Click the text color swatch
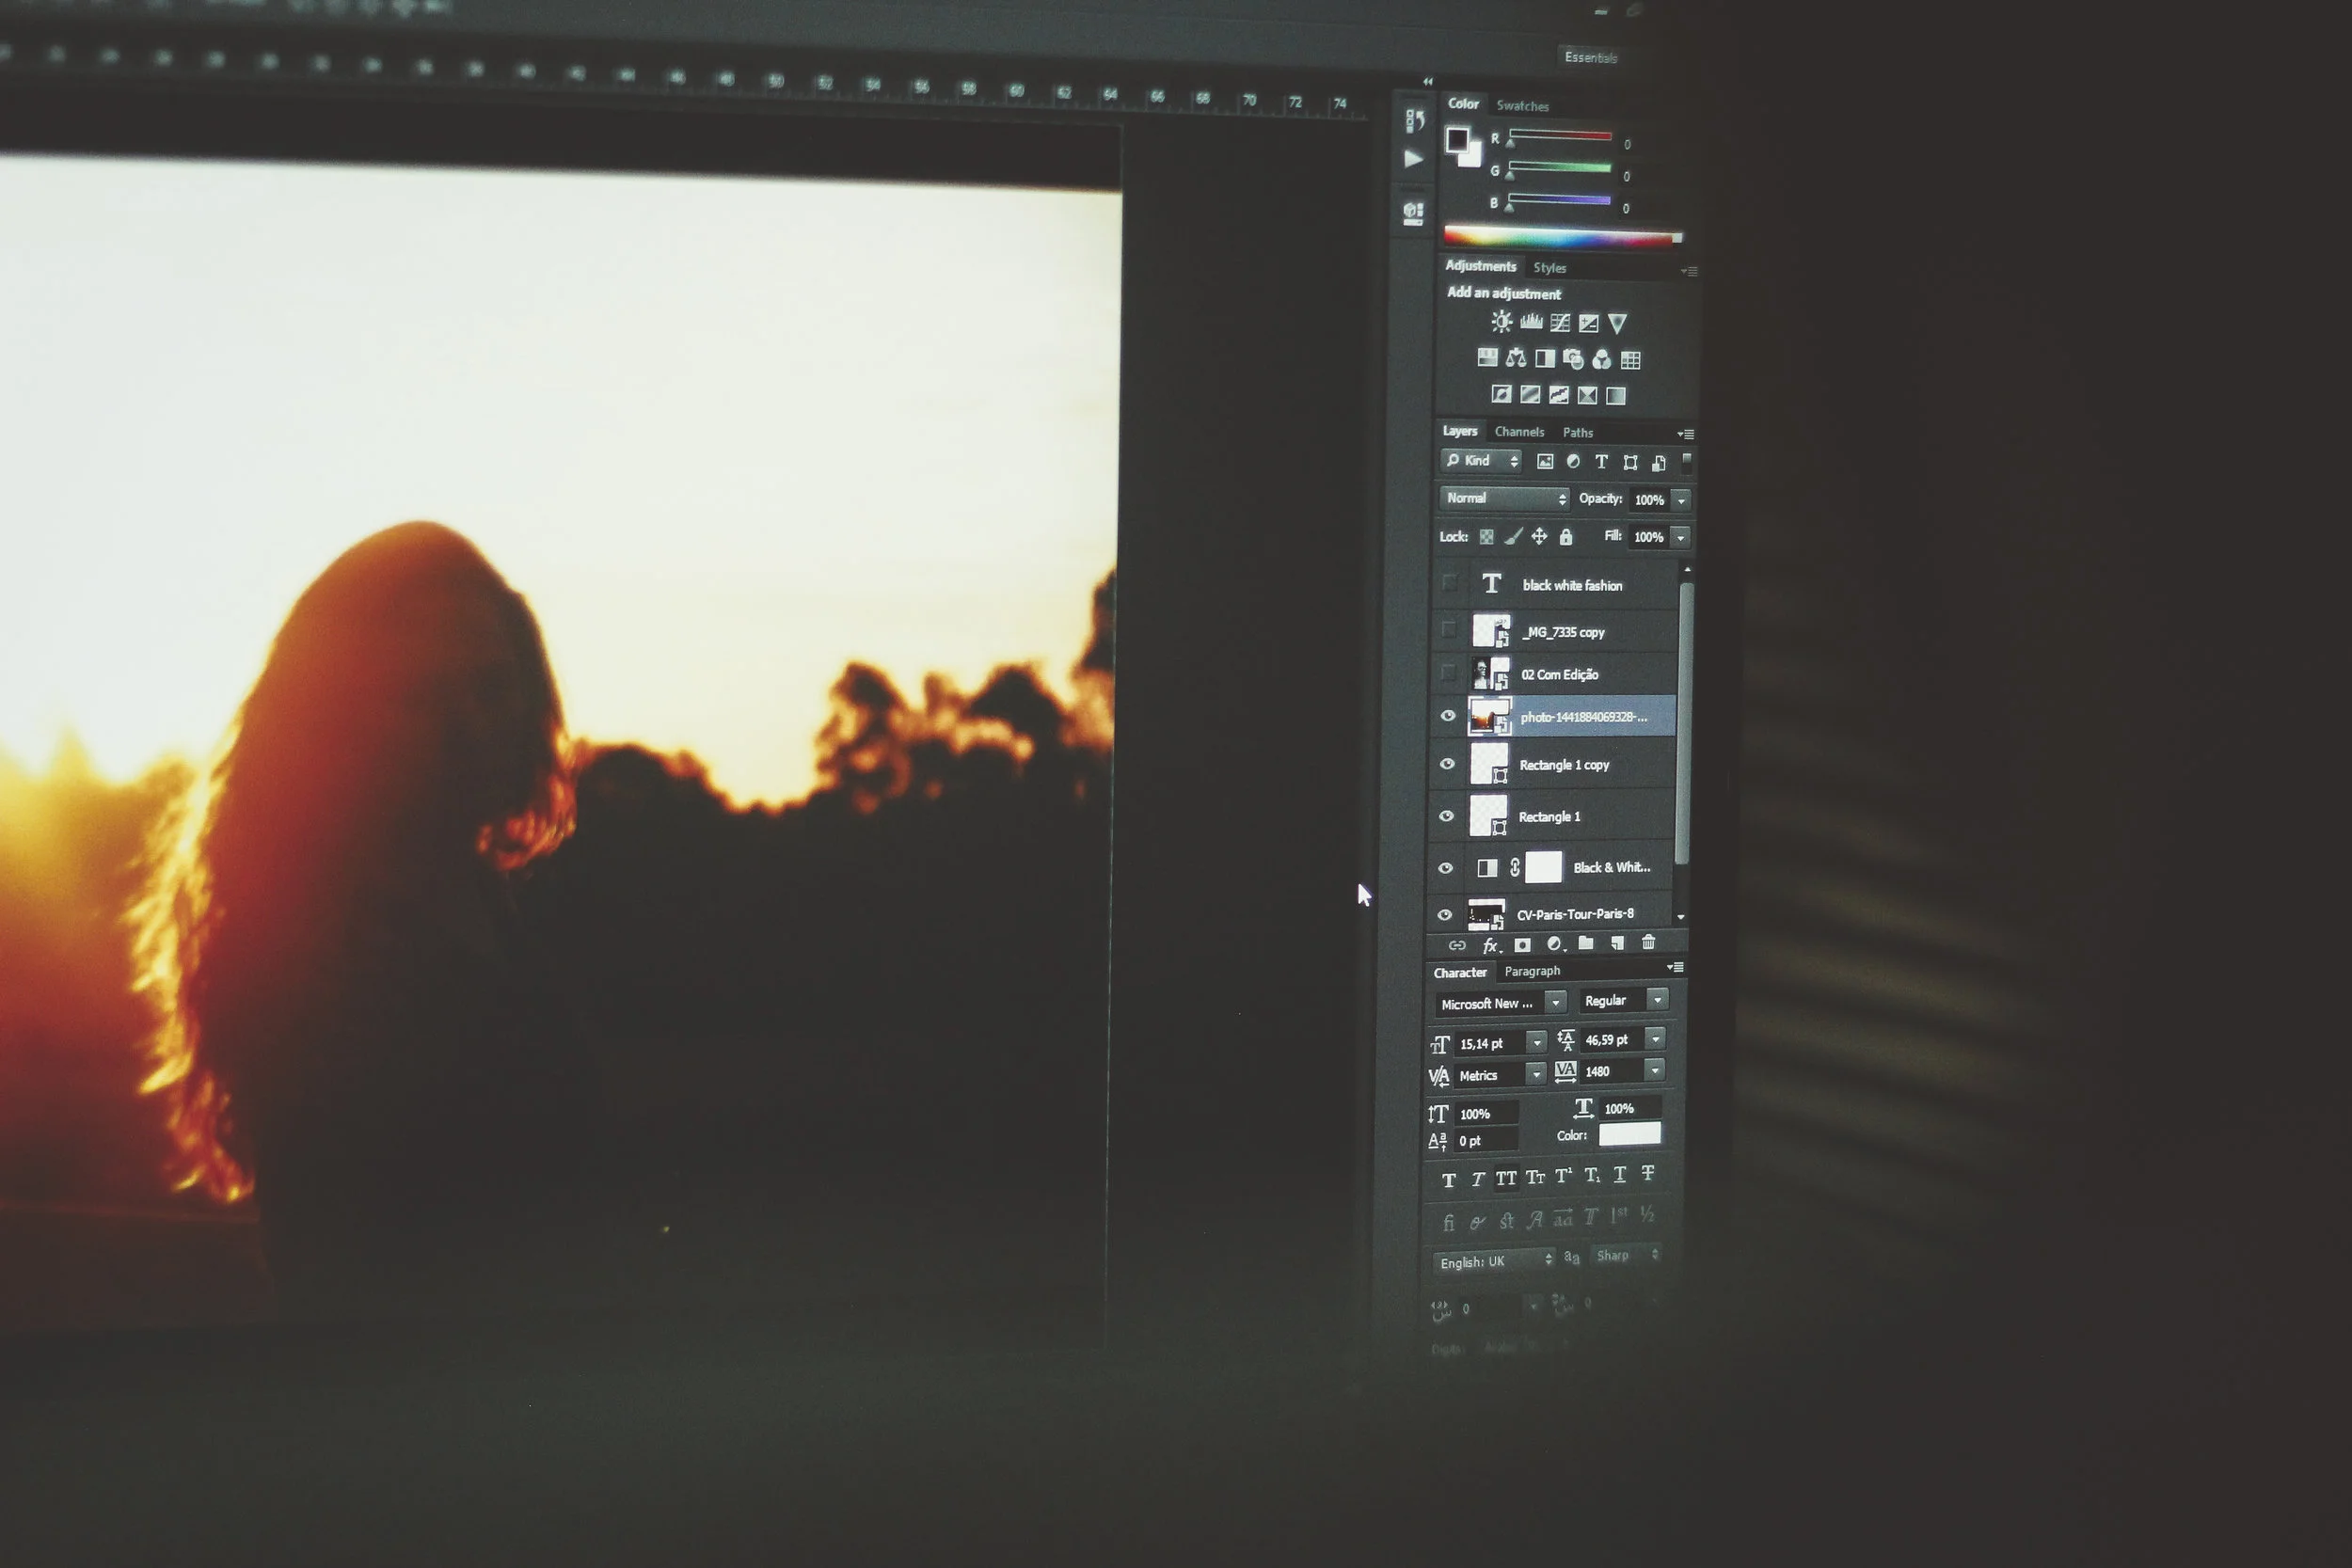The height and width of the screenshot is (1568, 2352). click(1630, 1134)
